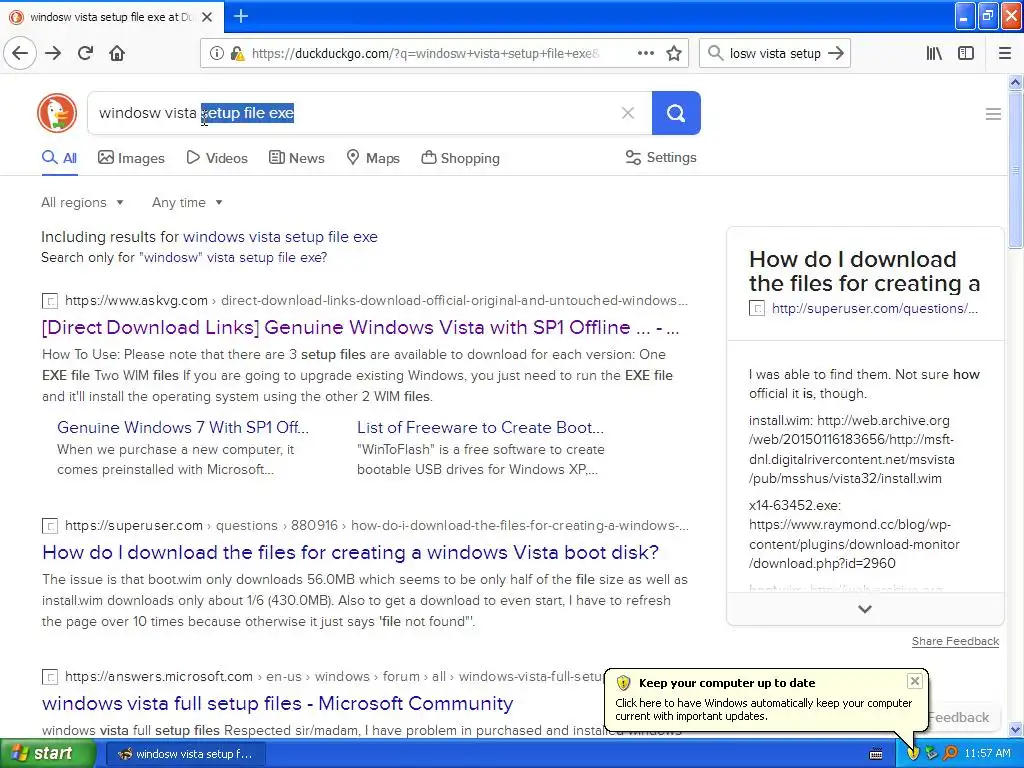The height and width of the screenshot is (768, 1024).
Task: Click the scrollbar down arrow
Action: tap(1015, 729)
